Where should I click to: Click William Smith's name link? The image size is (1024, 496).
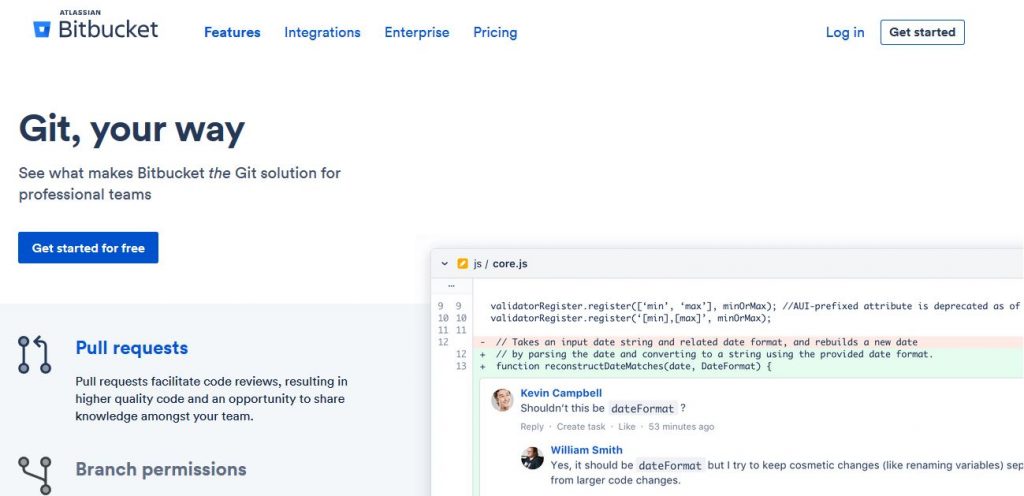586,450
